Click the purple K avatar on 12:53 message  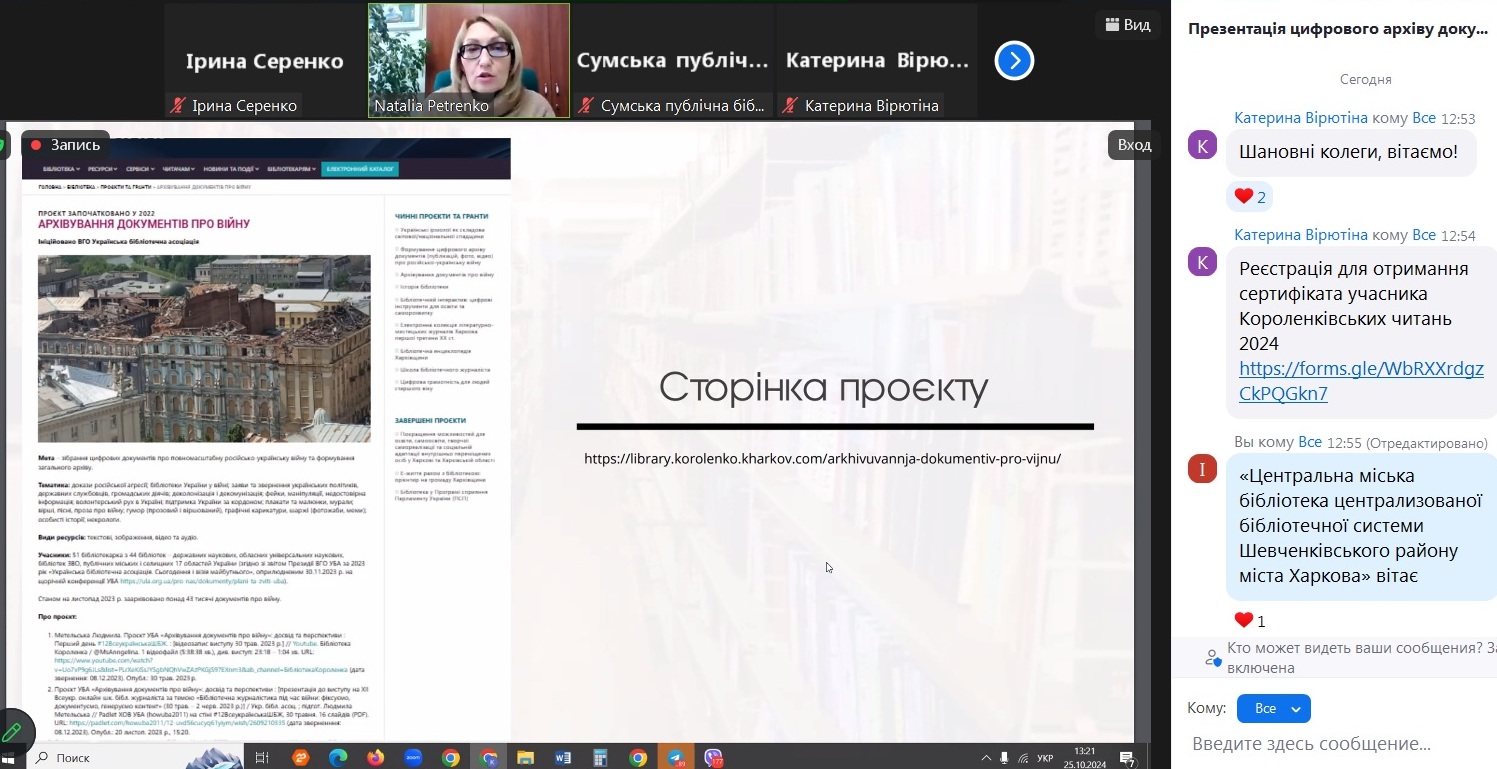point(1202,145)
